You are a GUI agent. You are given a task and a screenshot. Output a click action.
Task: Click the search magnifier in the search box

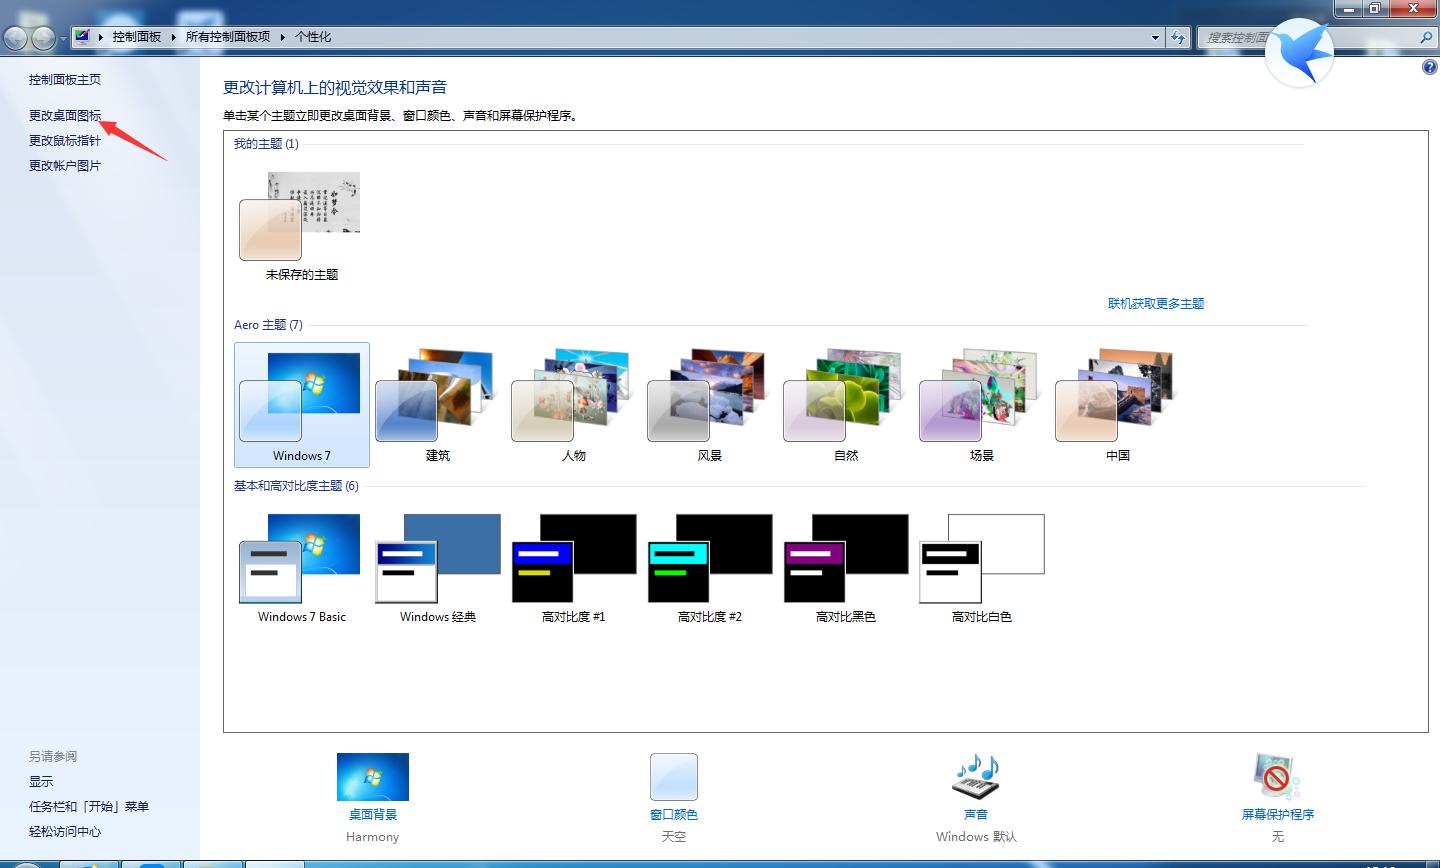click(x=1428, y=36)
